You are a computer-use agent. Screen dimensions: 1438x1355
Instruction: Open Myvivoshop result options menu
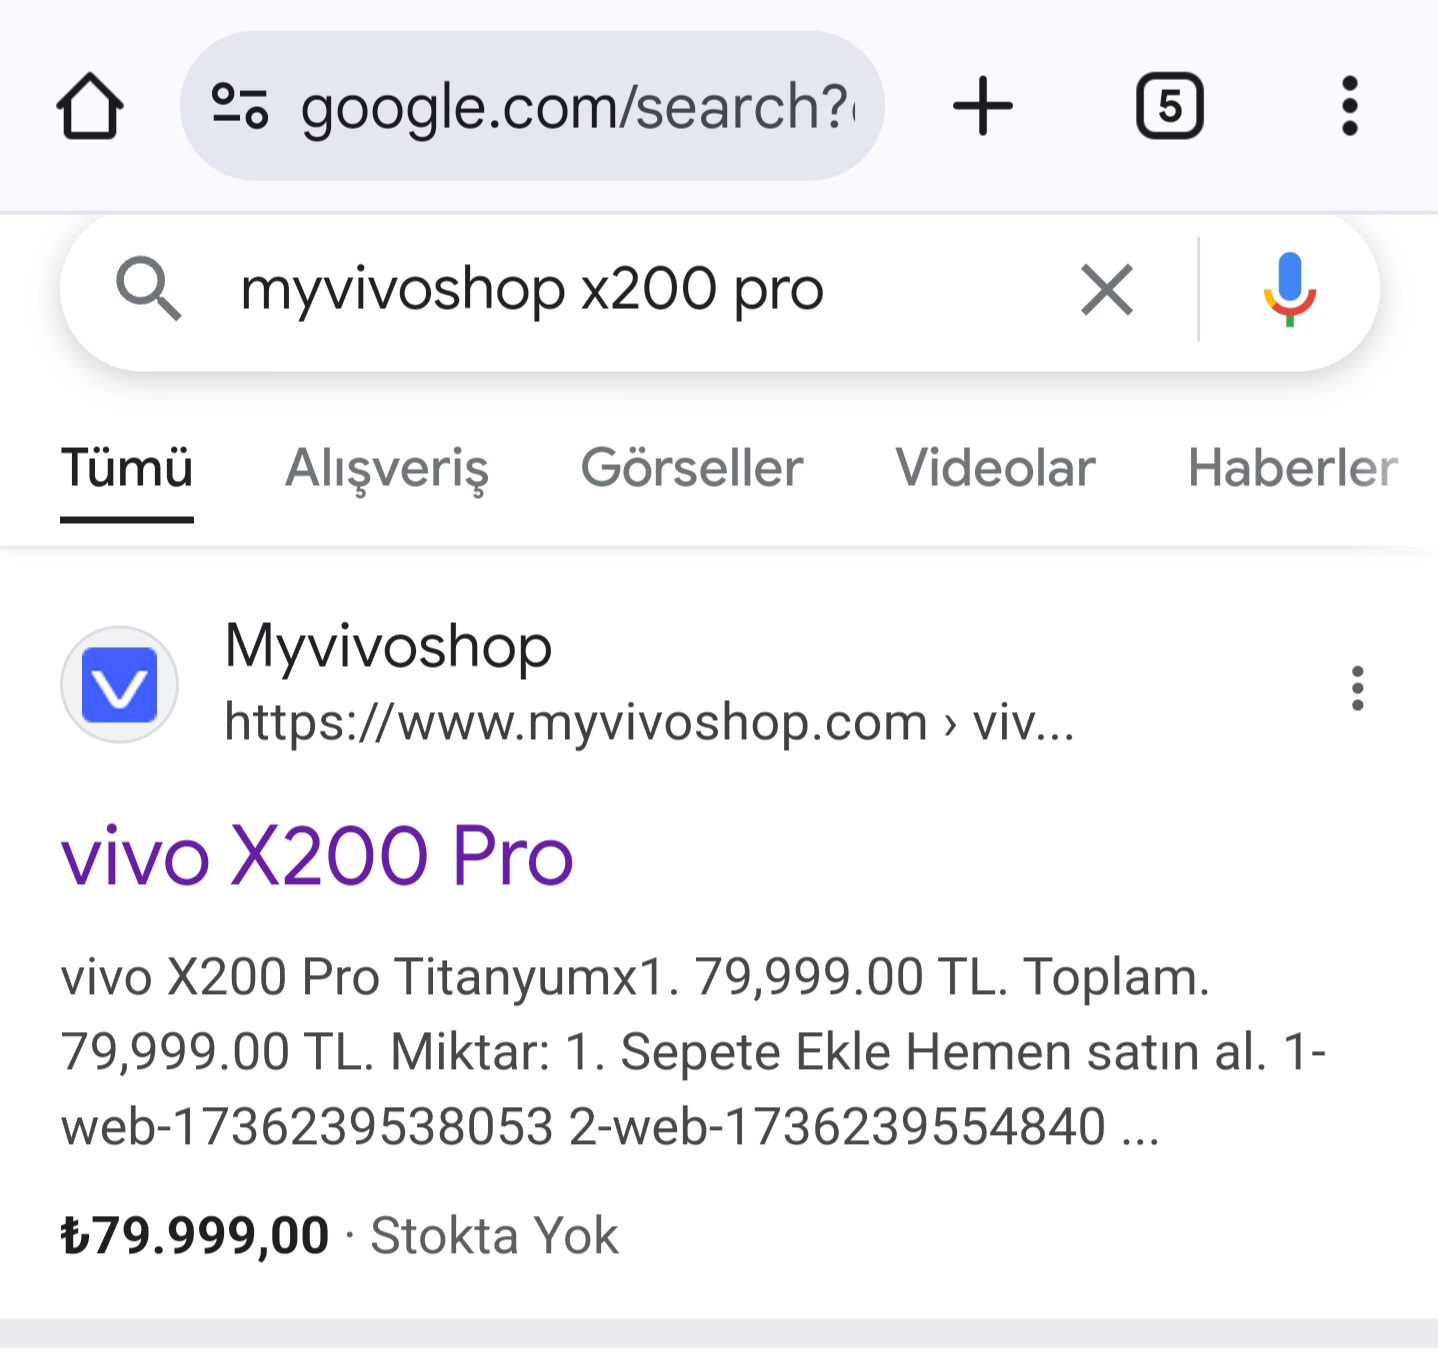click(1357, 688)
